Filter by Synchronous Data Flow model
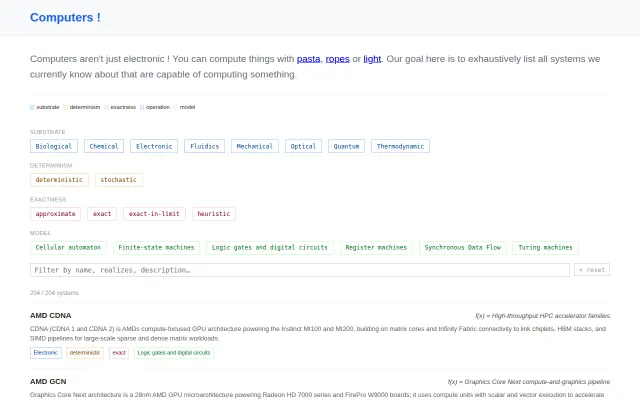The width and height of the screenshot is (640, 400). tap(463, 248)
